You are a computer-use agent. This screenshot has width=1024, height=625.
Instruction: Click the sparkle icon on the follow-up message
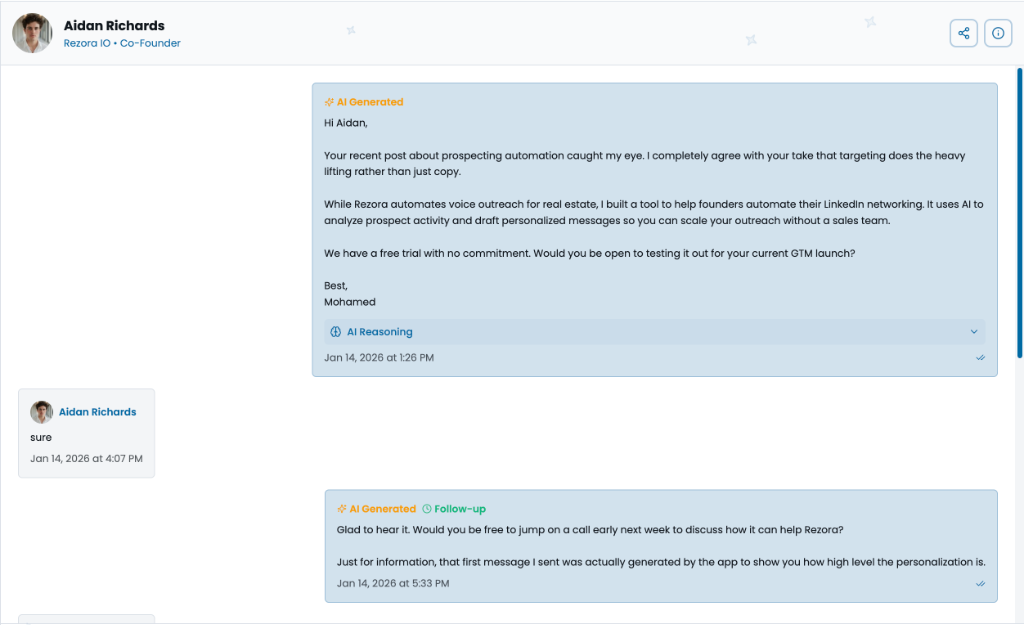click(x=343, y=508)
